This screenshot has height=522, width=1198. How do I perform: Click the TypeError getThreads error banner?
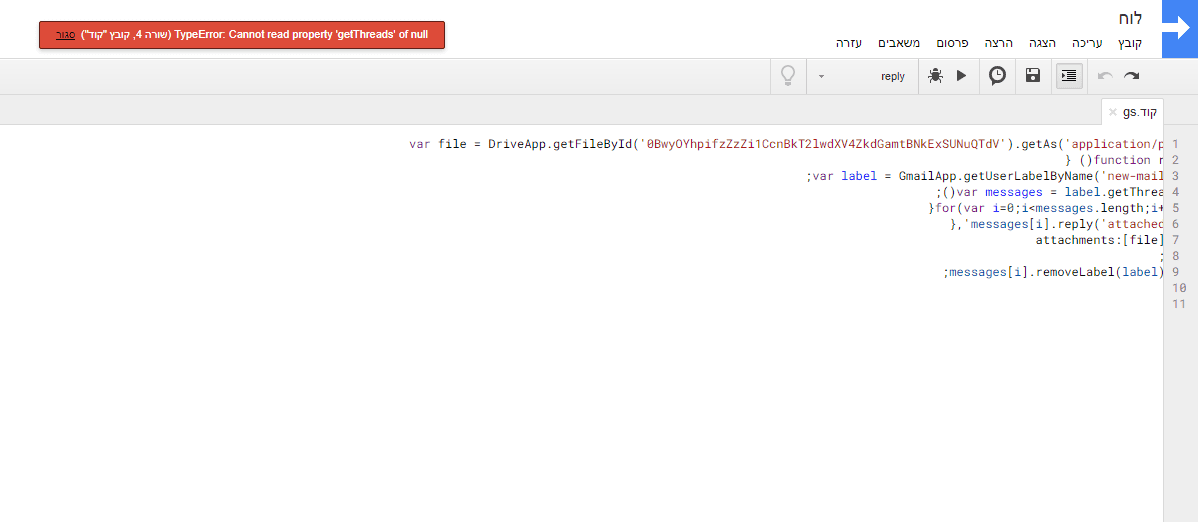pos(241,34)
